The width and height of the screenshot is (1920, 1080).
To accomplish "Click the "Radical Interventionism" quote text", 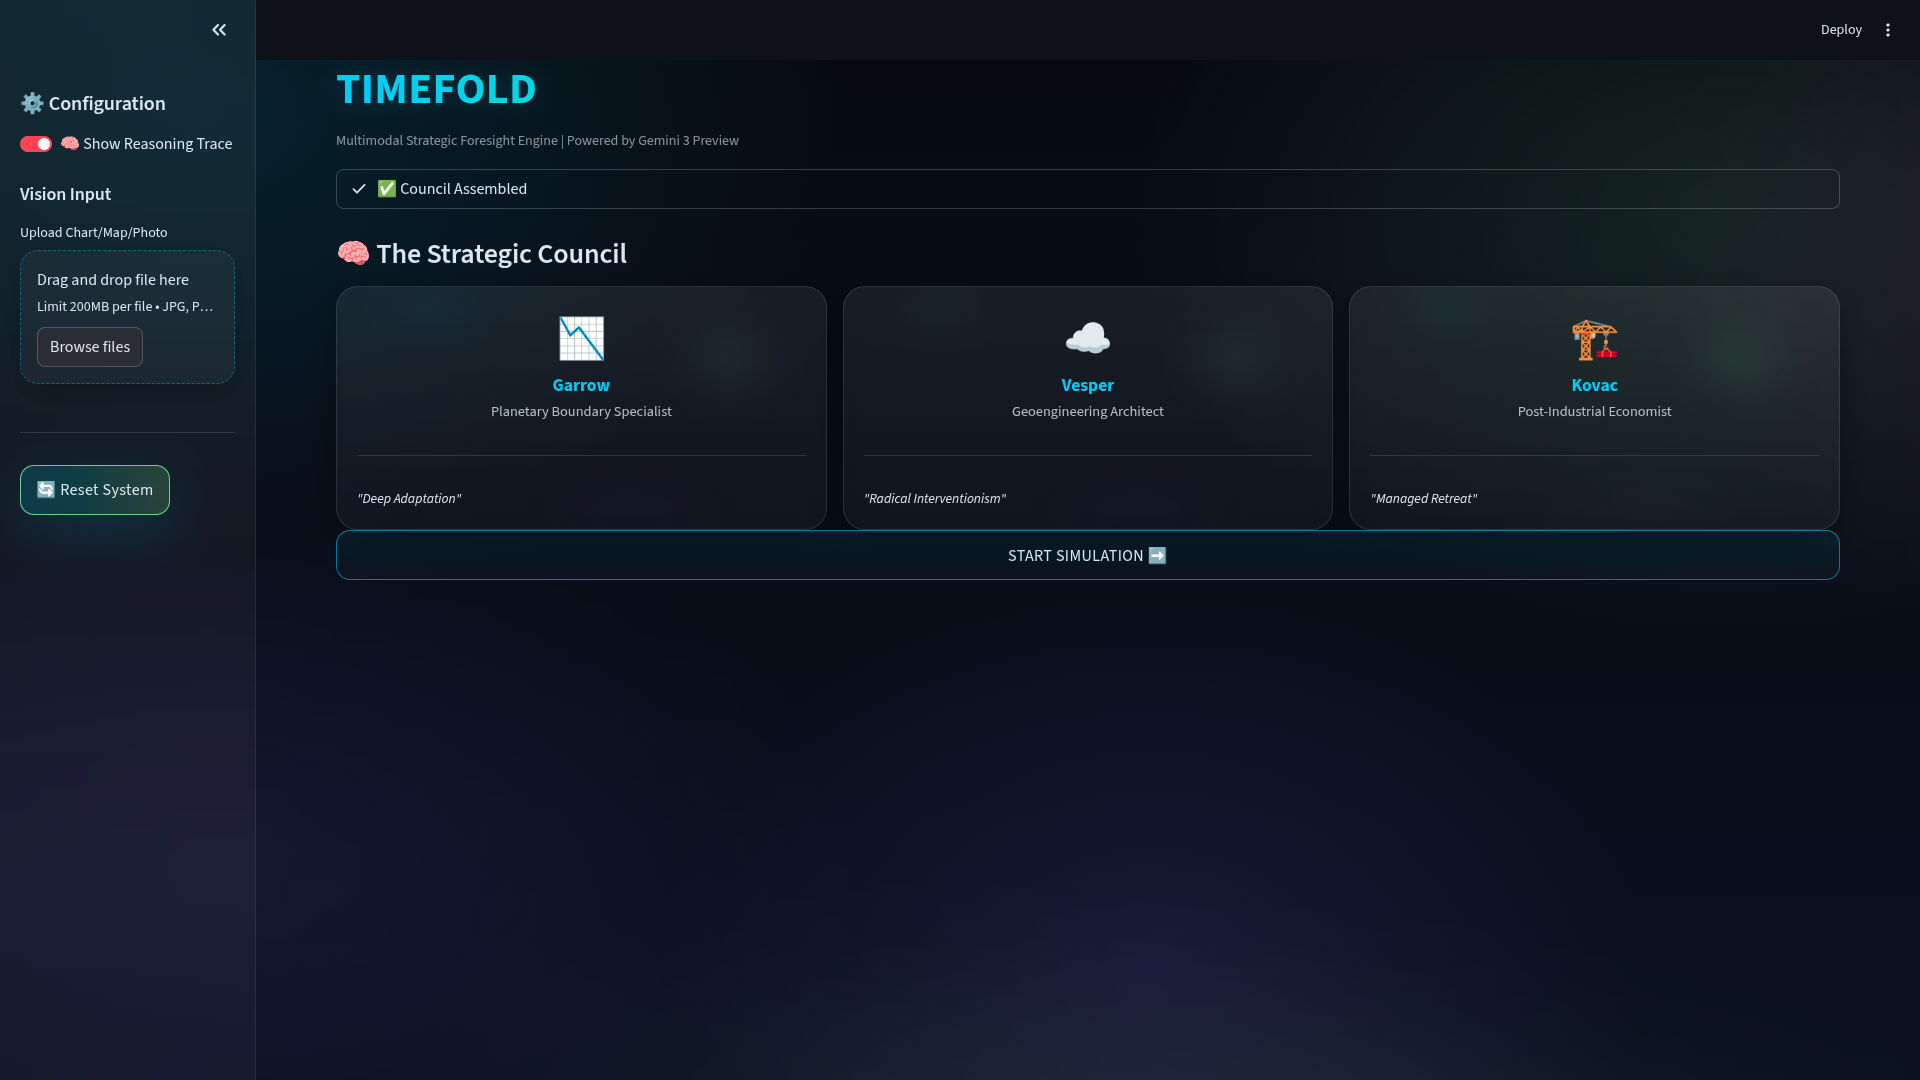I will tap(935, 498).
